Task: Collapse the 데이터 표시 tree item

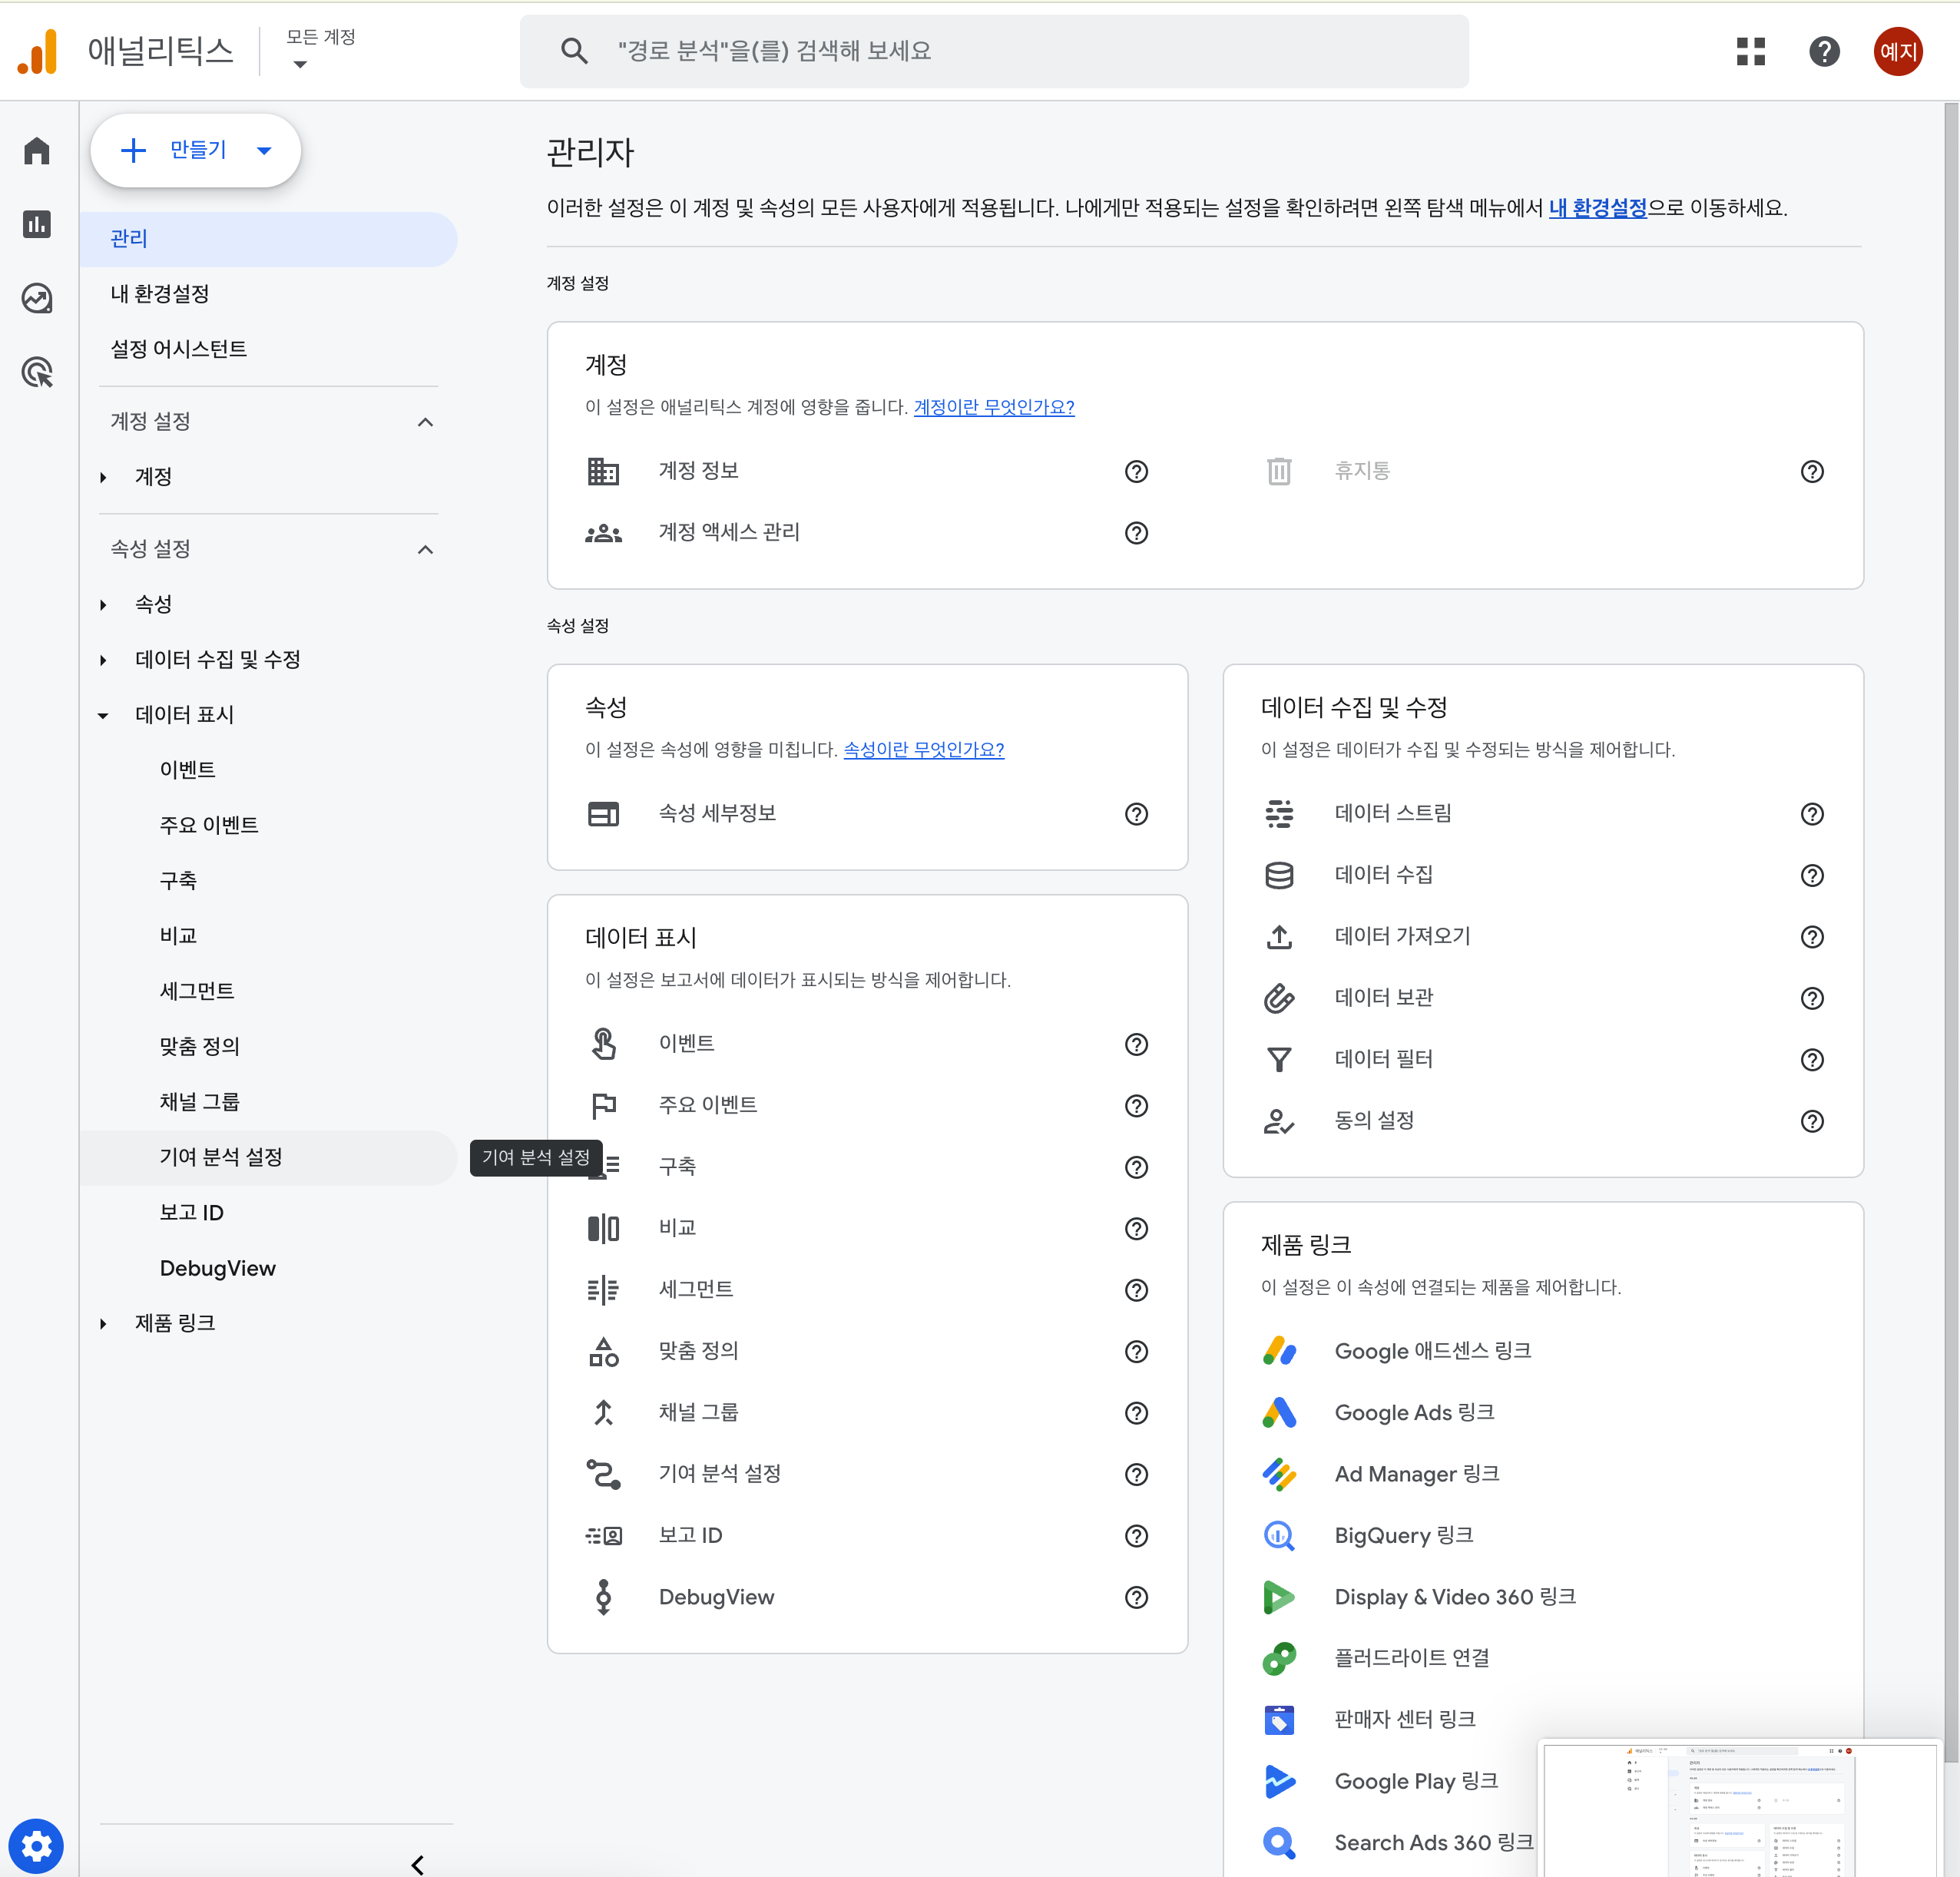Action: click(x=103, y=715)
